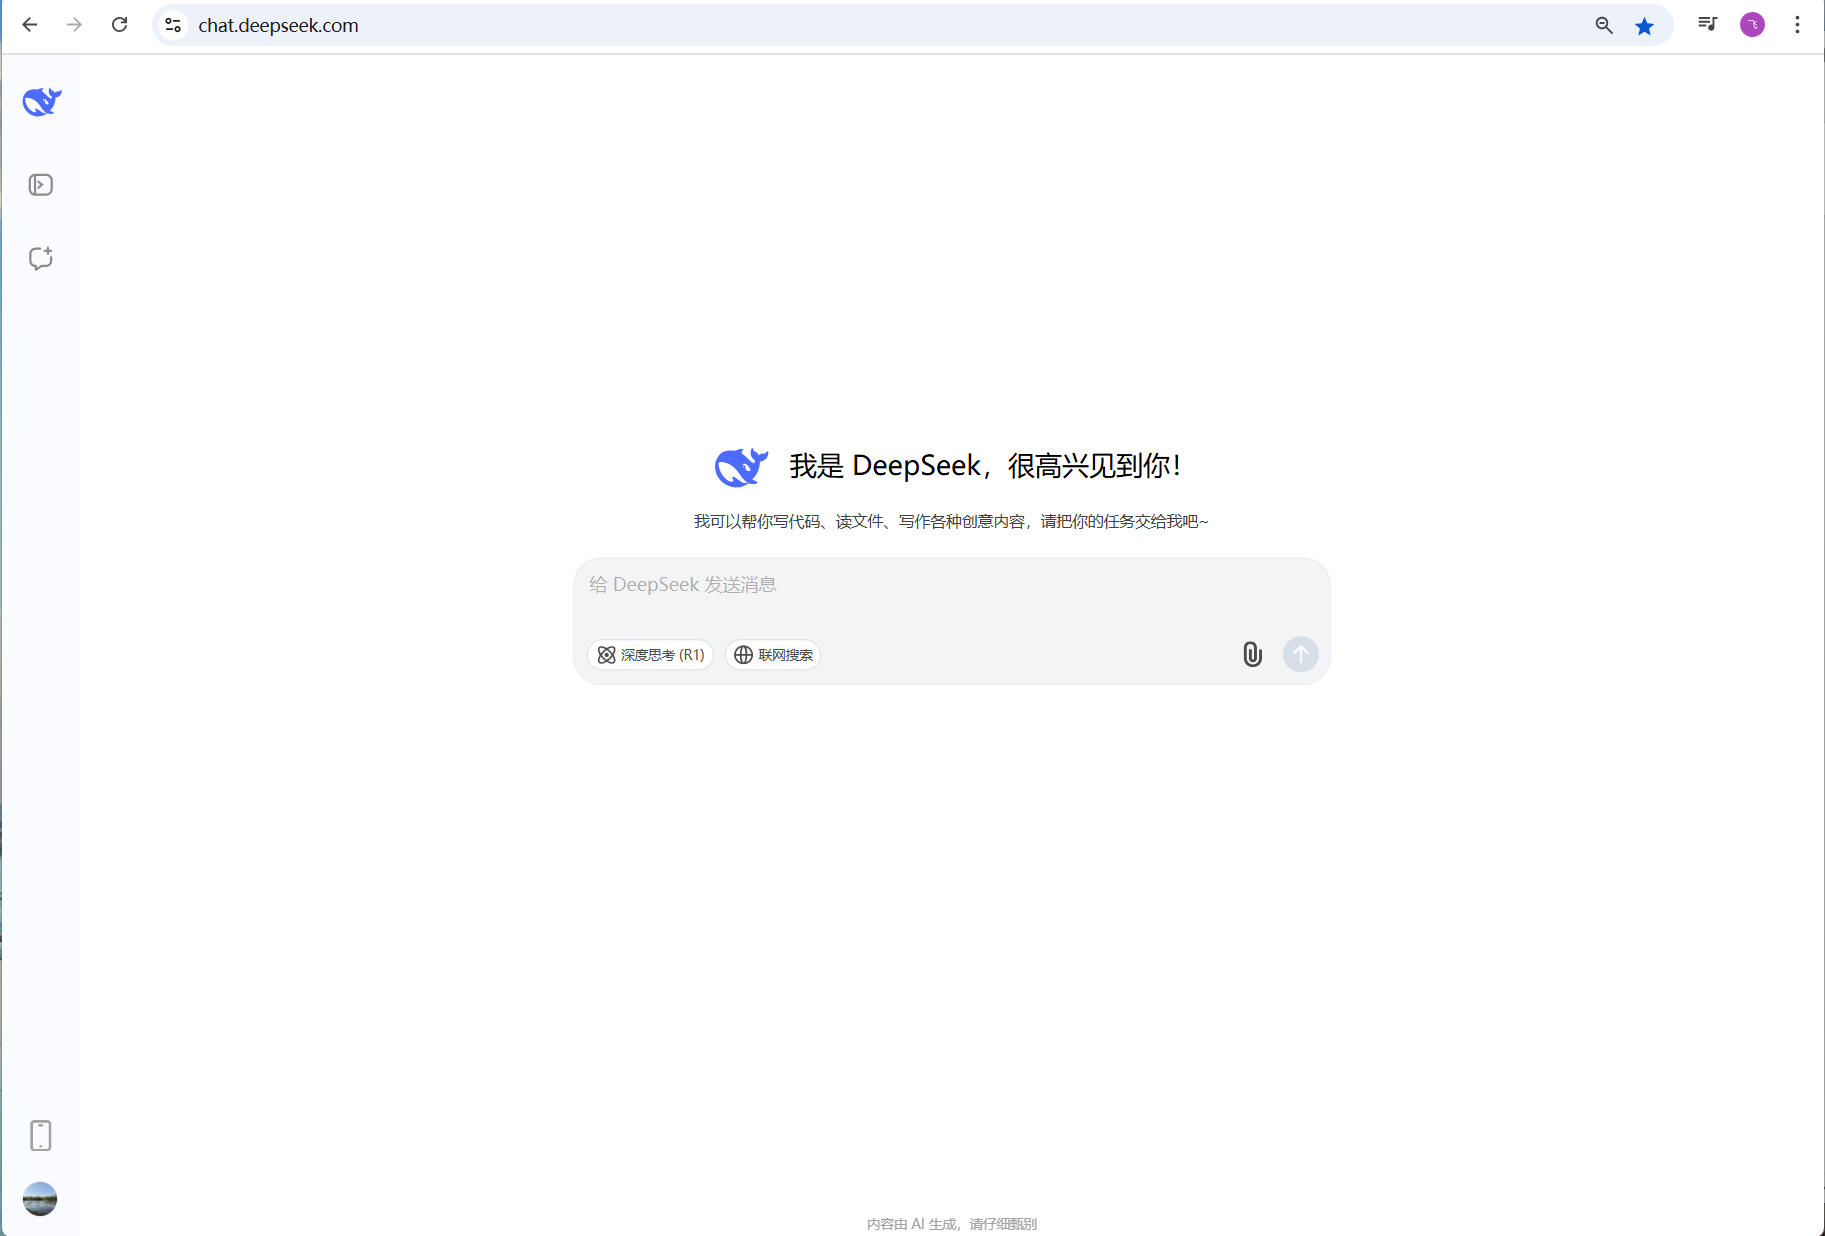The height and width of the screenshot is (1236, 1825).
Task: Click the center DeepSeek whale logo
Action: click(741, 466)
